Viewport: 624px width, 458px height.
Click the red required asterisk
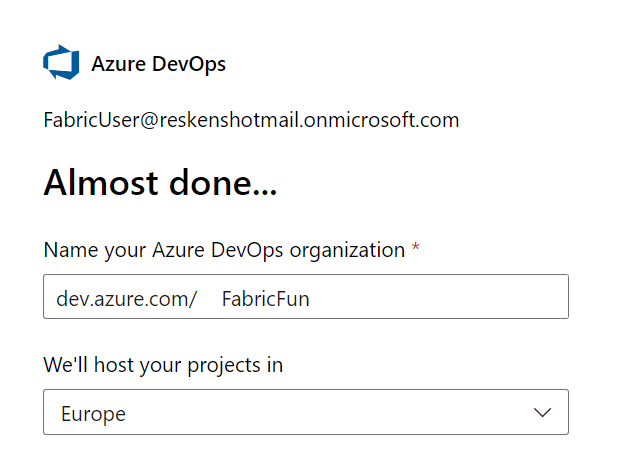pyautogui.click(x=415, y=249)
